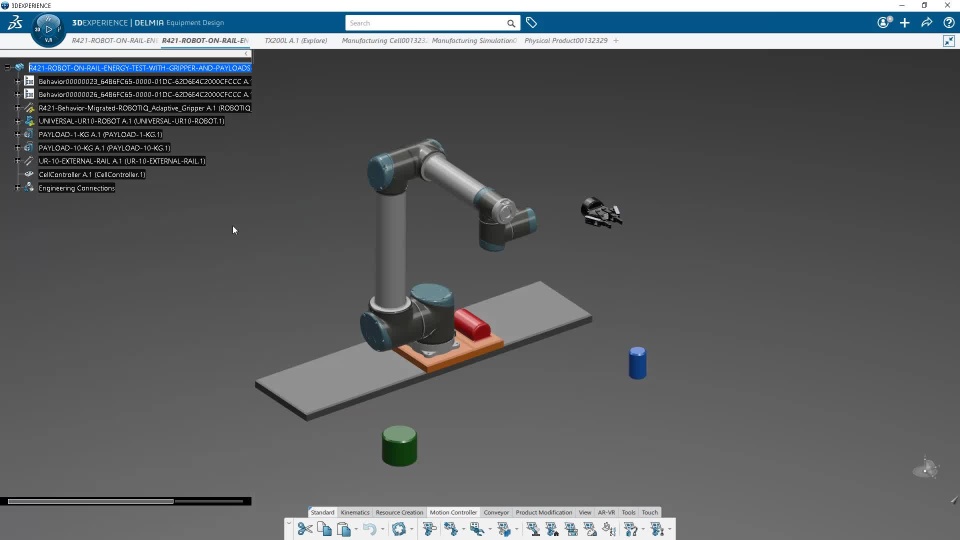Expand the Behavior00000026 tree node

(x=18, y=94)
